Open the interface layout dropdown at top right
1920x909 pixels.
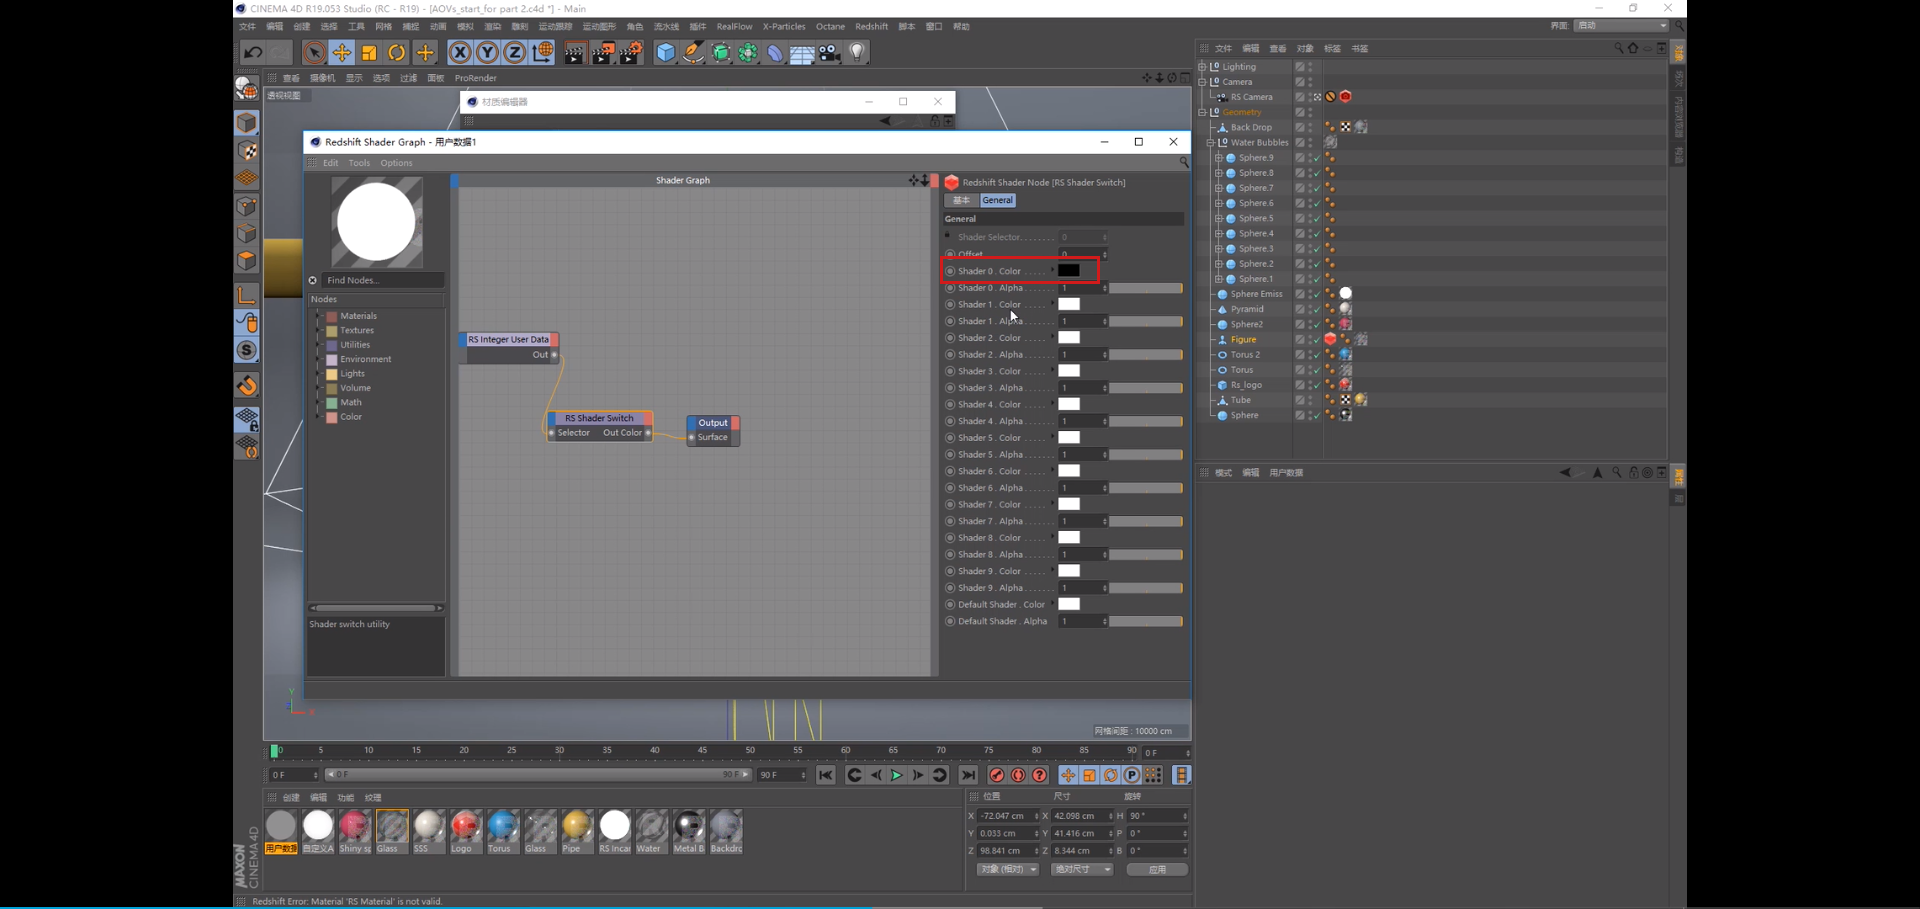click(x=1621, y=26)
